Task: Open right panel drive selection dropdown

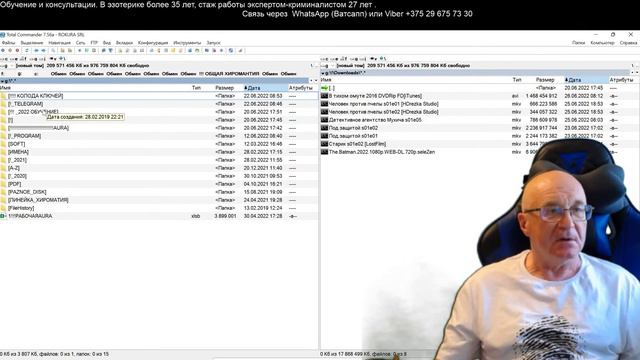Action: pos(328,66)
